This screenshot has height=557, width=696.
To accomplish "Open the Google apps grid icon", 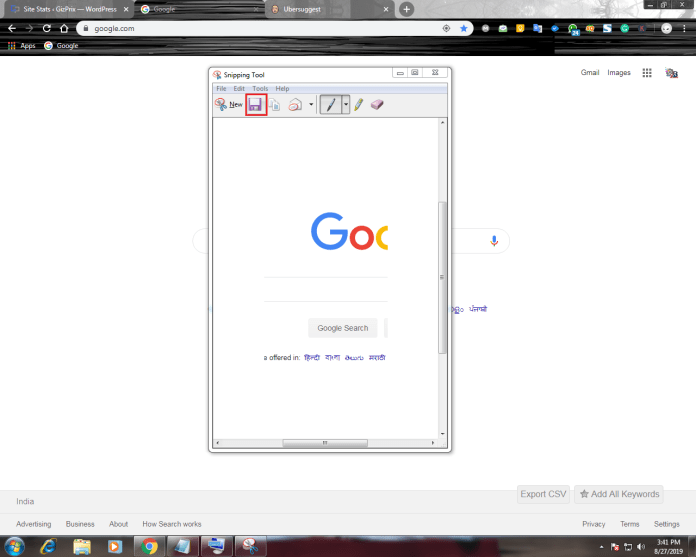I will [x=647, y=73].
